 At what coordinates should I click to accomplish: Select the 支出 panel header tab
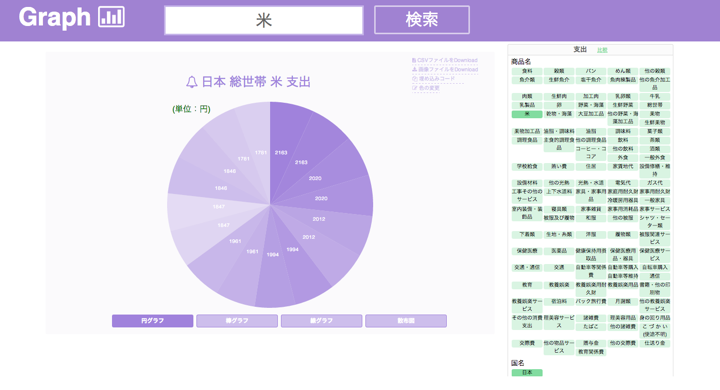pyautogui.click(x=580, y=50)
